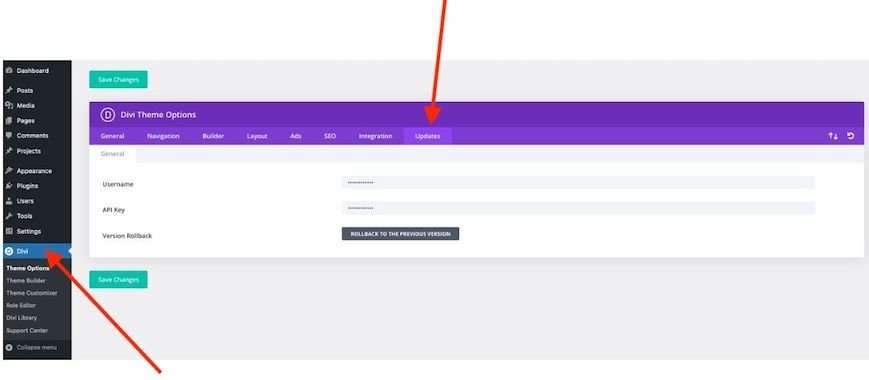The width and height of the screenshot is (869, 380).
Task: Open the Integration tab
Action: 375,136
